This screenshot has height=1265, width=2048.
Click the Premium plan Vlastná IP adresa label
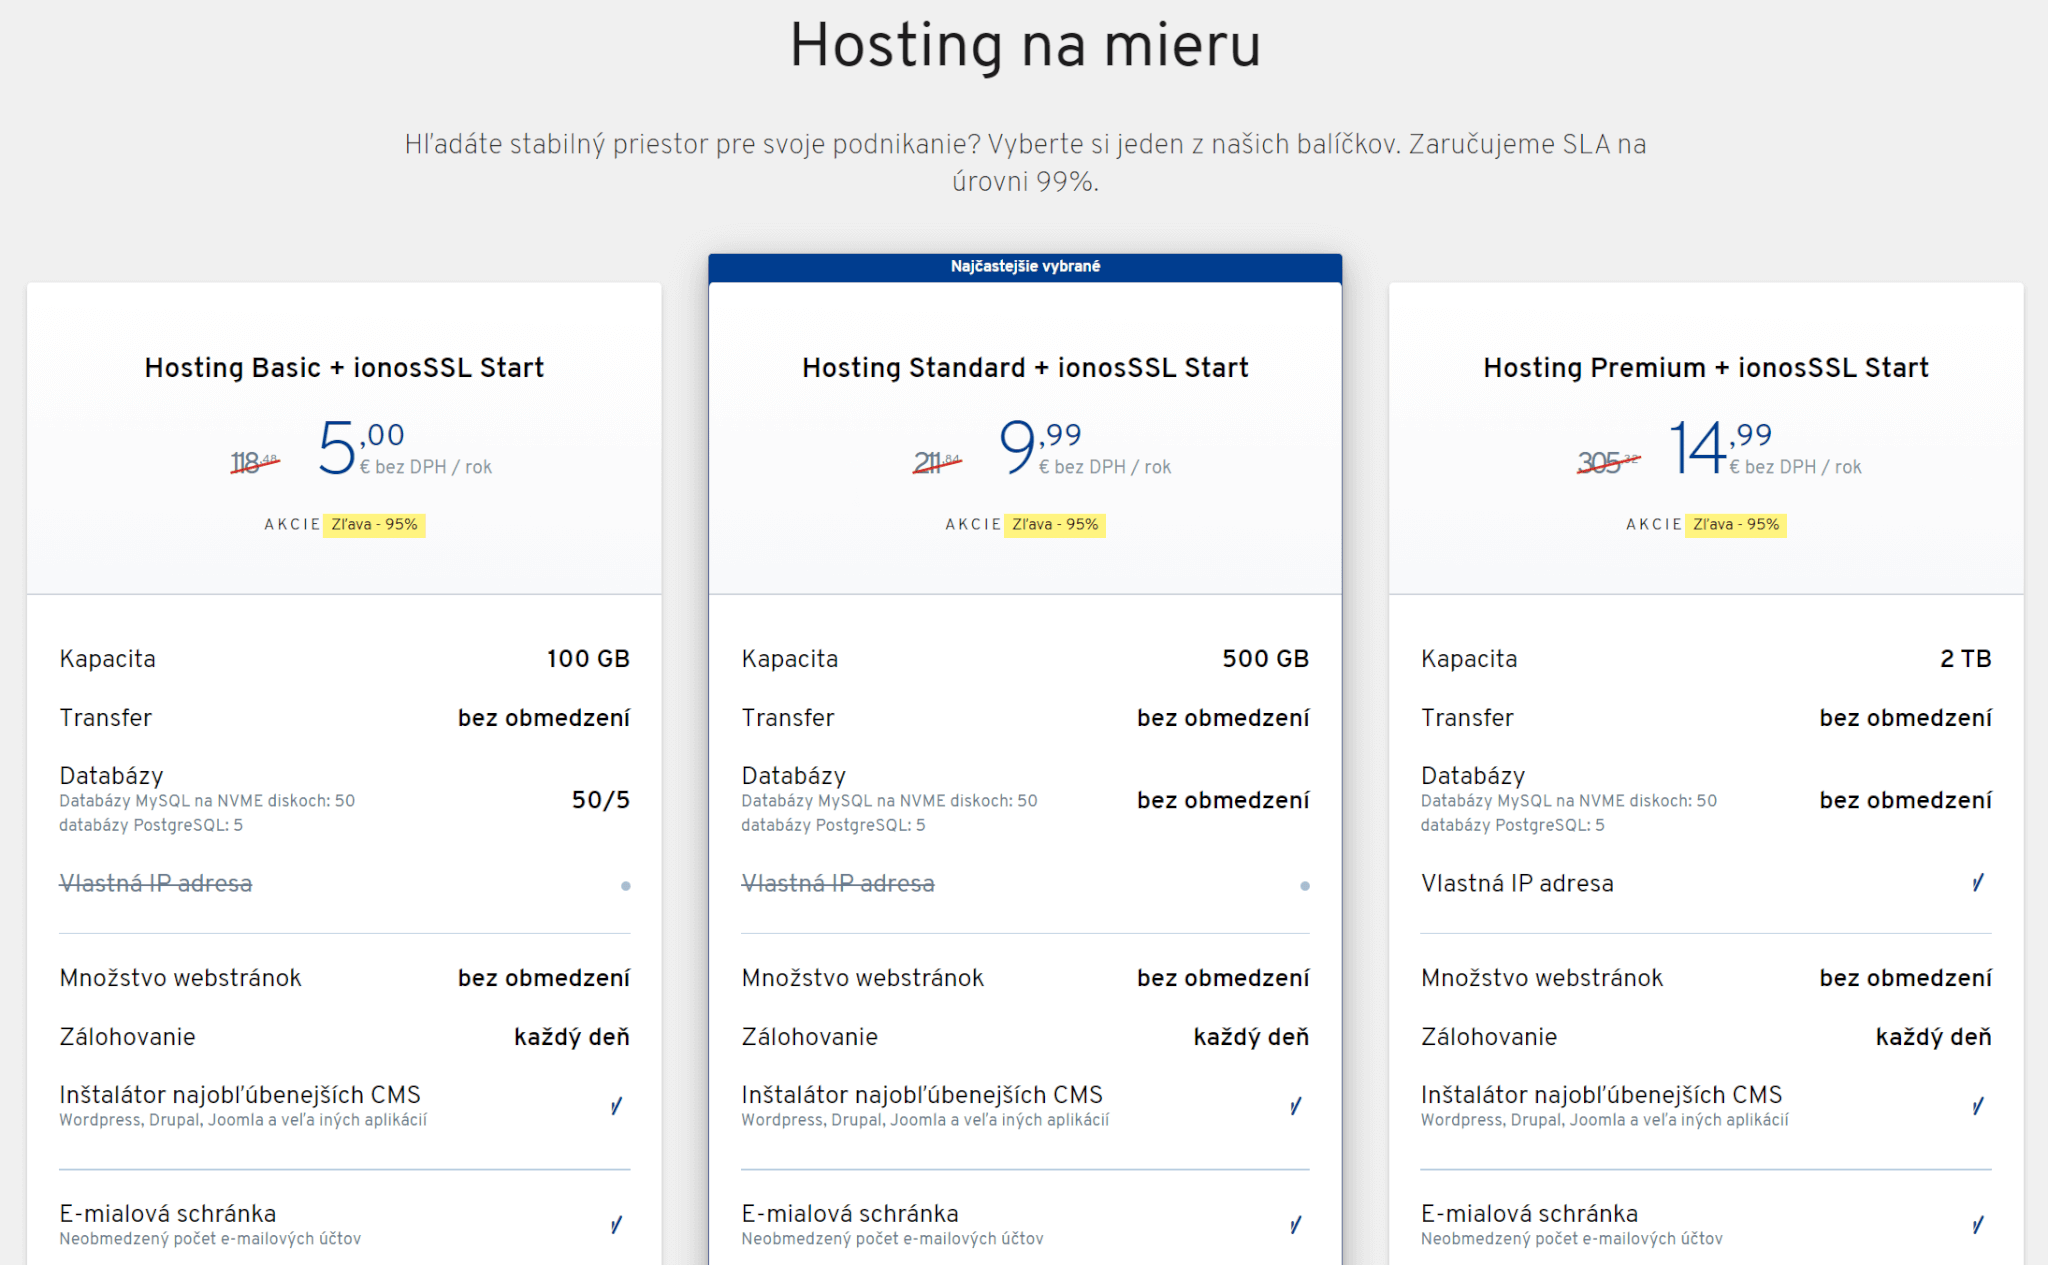coord(1517,884)
